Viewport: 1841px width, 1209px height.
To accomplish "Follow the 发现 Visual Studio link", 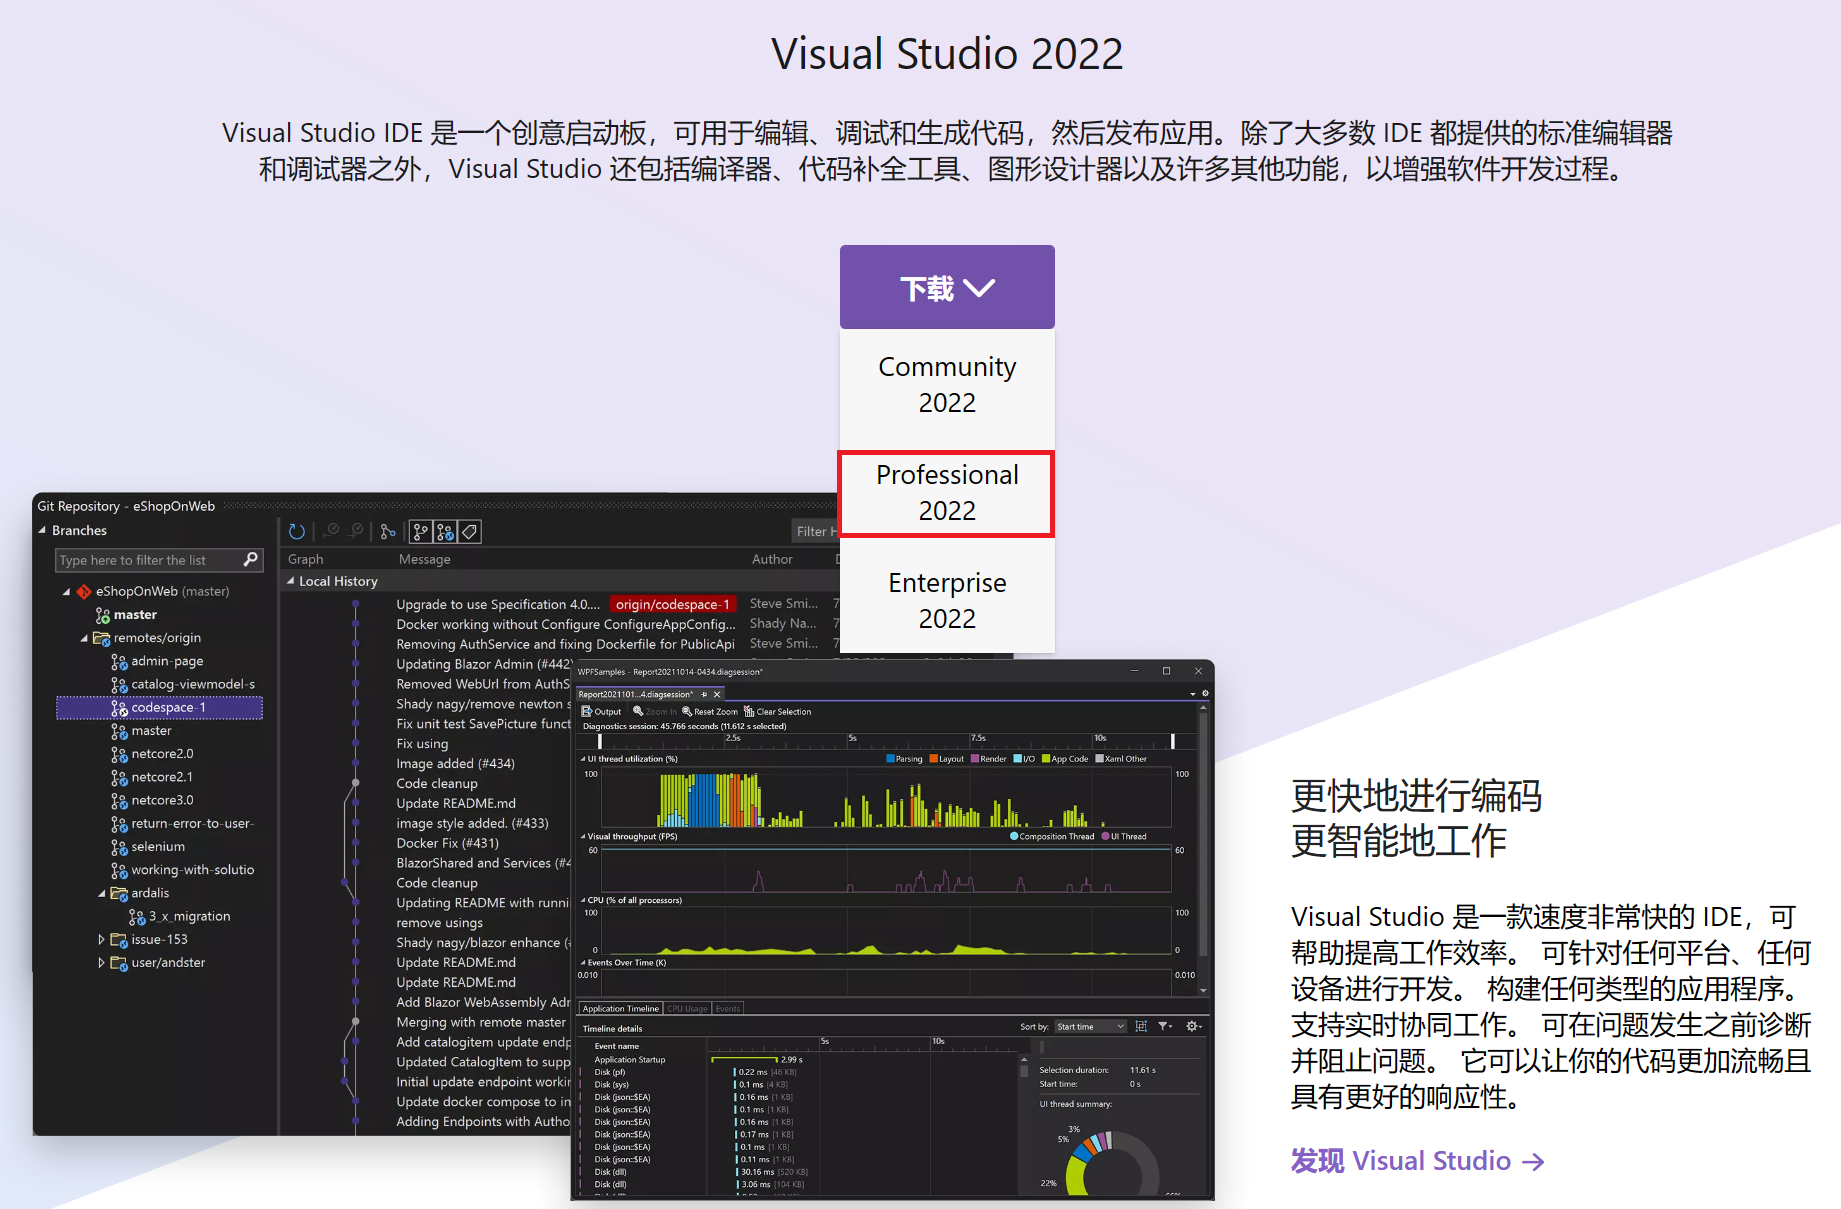I will (x=1417, y=1161).
